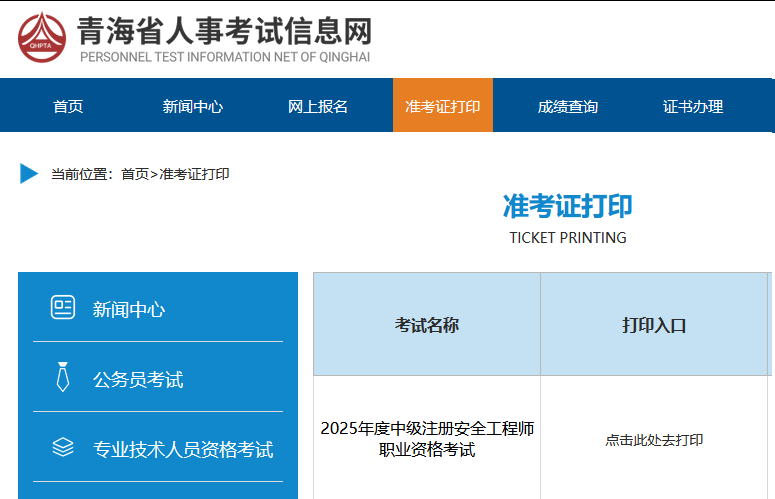Click the 点击此处去打印 print link
This screenshot has width=775, height=499.
click(x=654, y=440)
